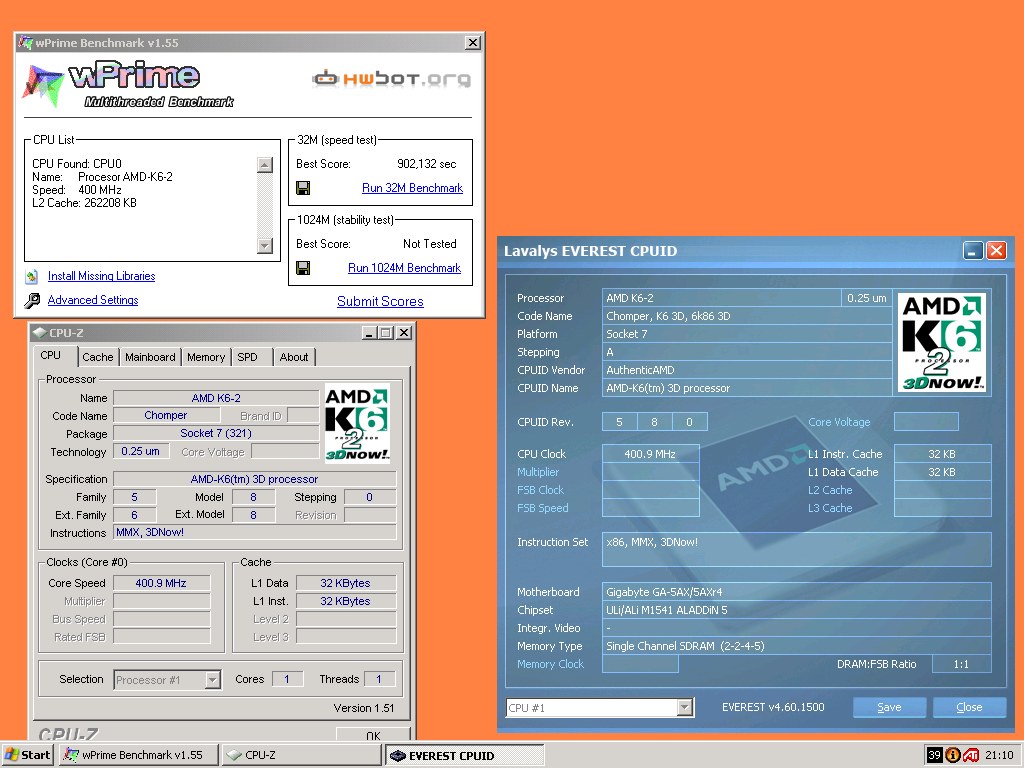Open the About tab in CPU-Z
The width and height of the screenshot is (1024, 768).
294,357
